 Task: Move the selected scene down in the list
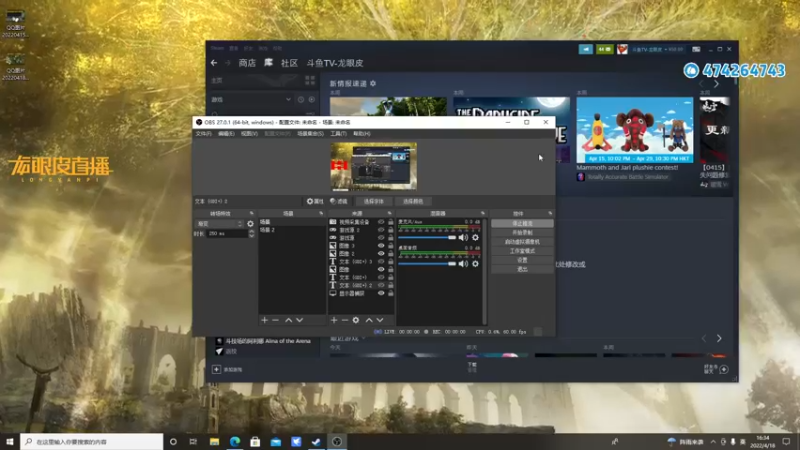299,320
